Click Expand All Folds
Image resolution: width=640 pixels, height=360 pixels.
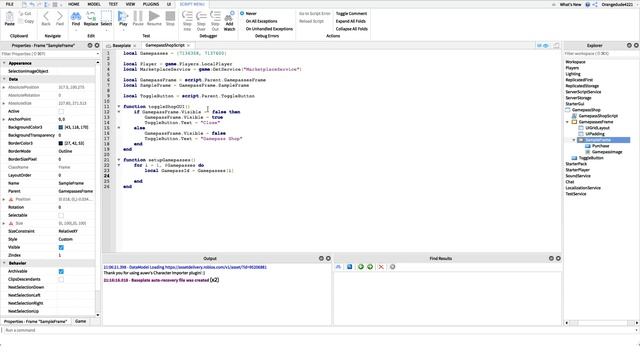coord(351,21)
